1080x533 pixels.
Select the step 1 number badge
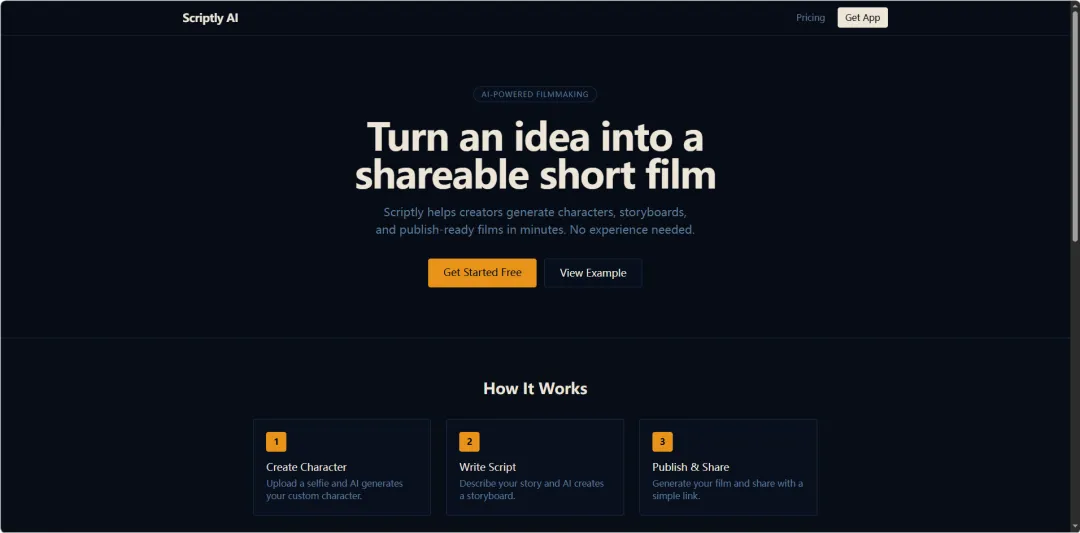click(276, 442)
